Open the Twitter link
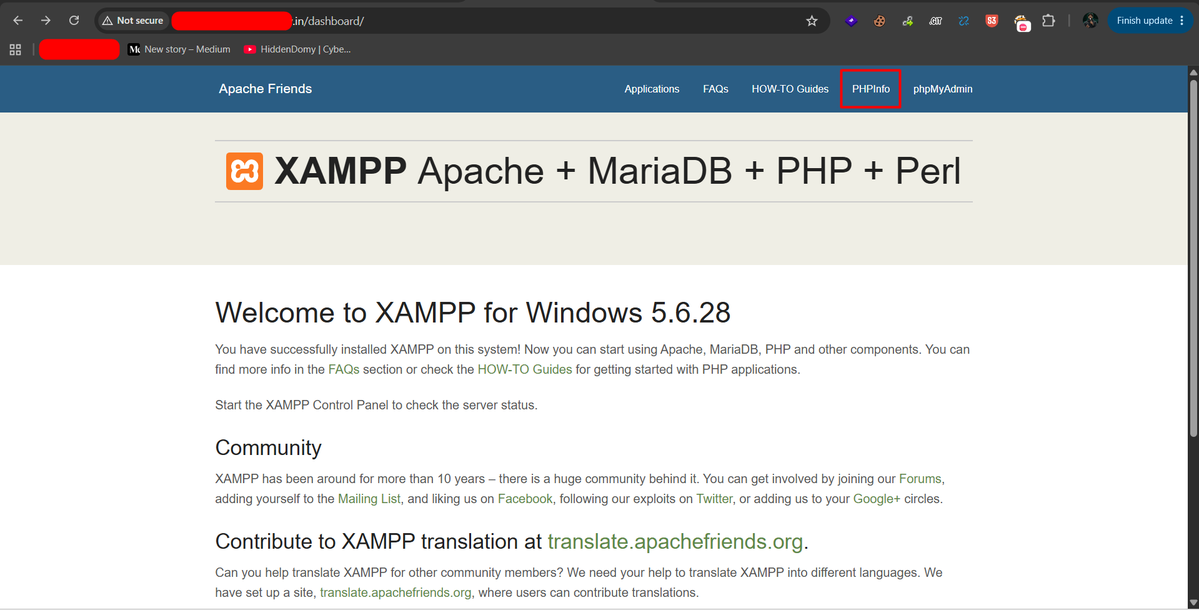Viewport: 1199px width, 610px height. coord(714,499)
